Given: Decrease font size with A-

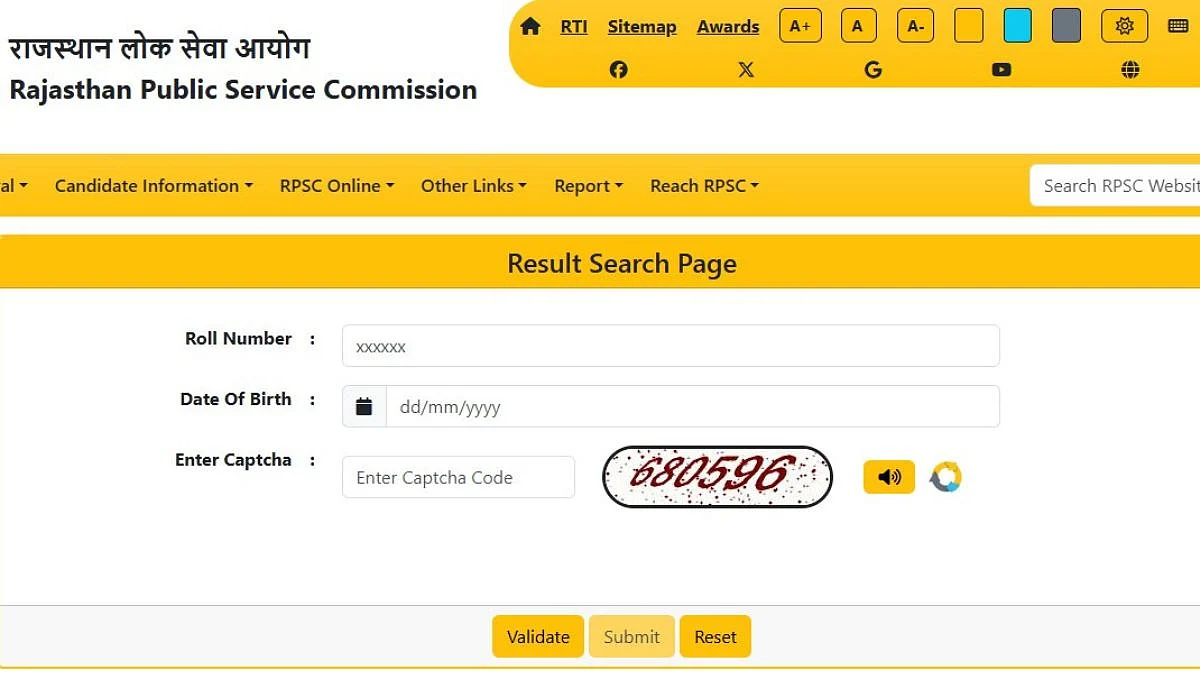Looking at the screenshot, I should pyautogui.click(x=915, y=26).
